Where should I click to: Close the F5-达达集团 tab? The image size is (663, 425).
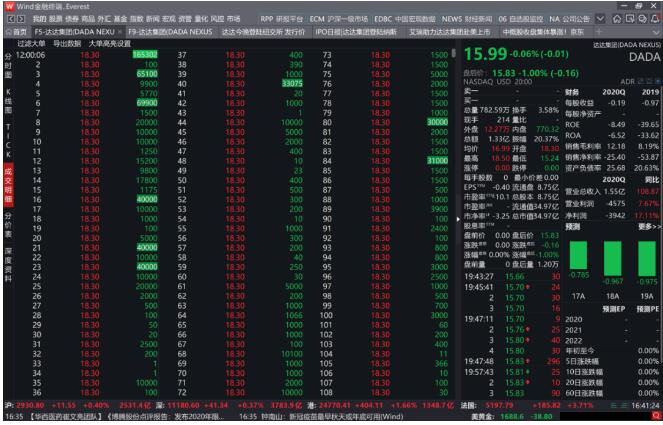(x=120, y=32)
